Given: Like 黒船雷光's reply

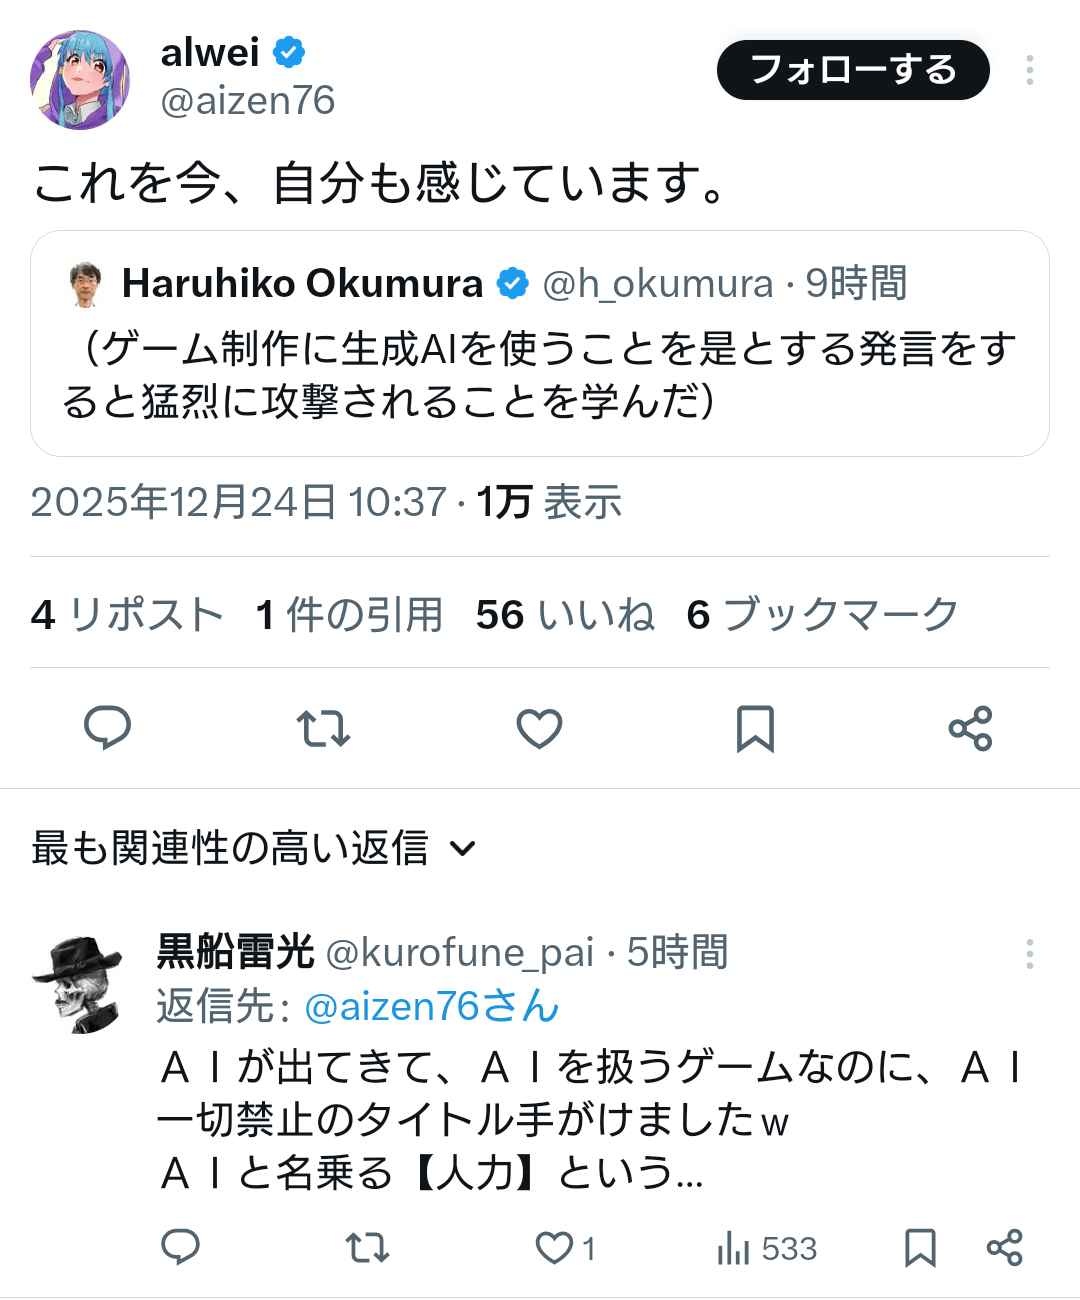Looking at the screenshot, I should [555, 1247].
